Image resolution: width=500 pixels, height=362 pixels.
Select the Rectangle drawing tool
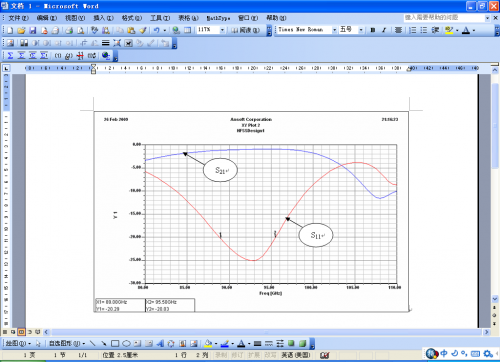pos(115,343)
